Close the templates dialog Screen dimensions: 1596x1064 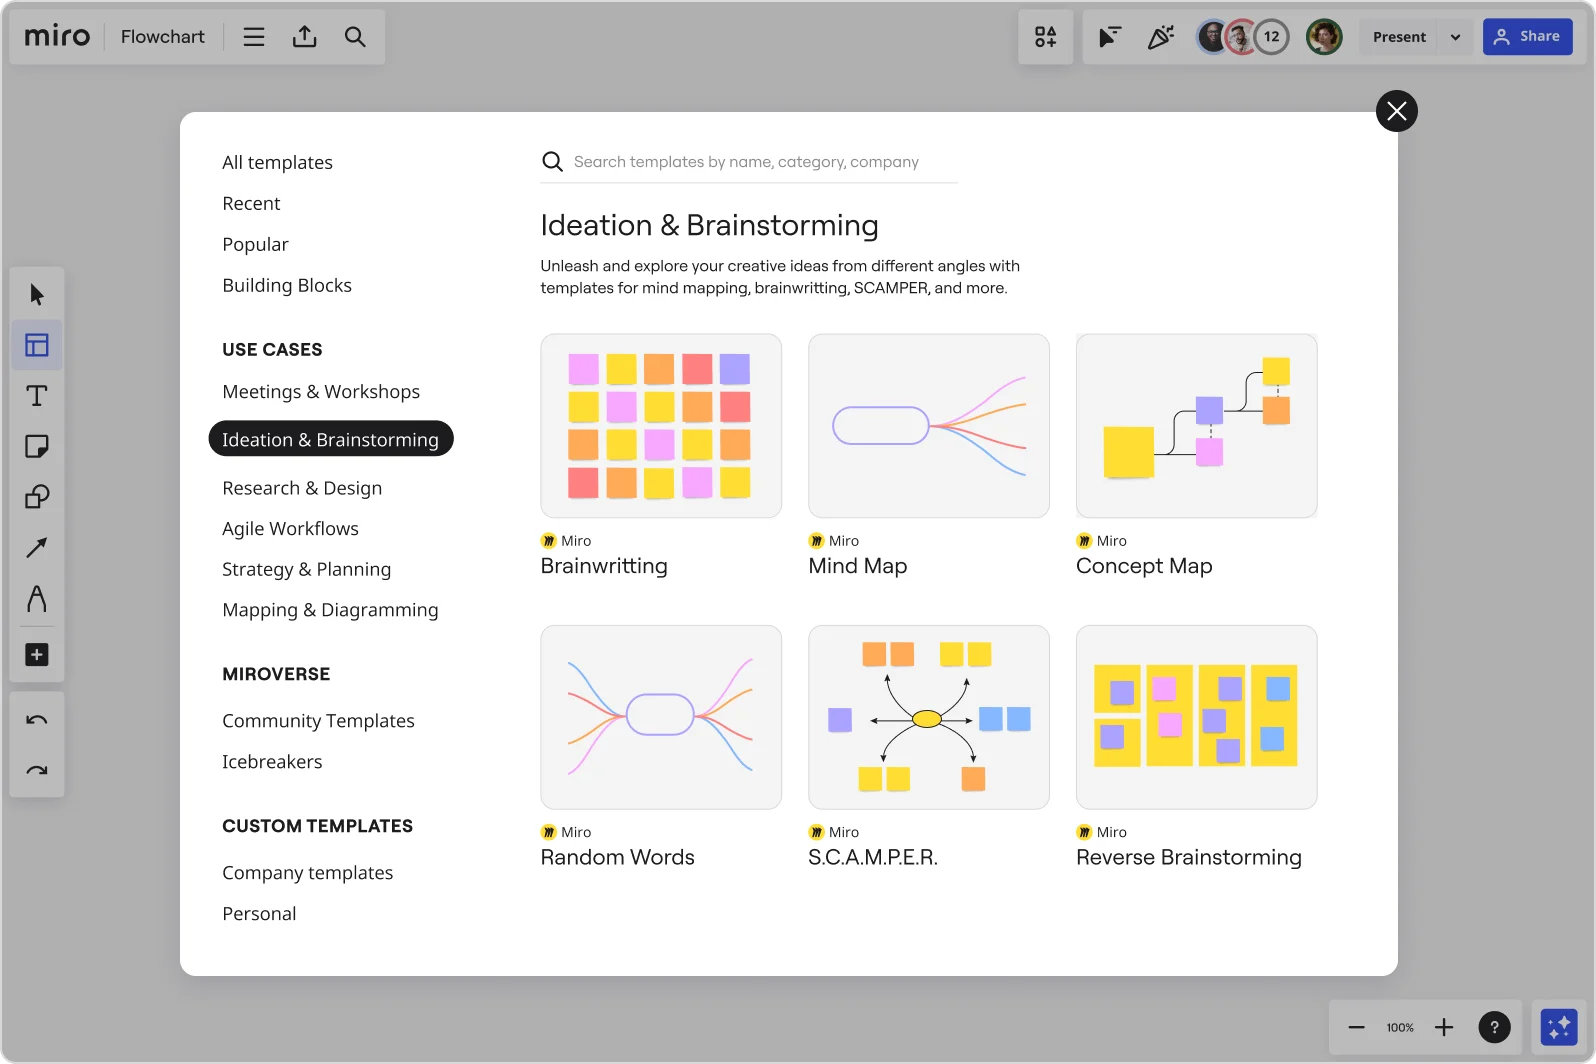coord(1396,111)
